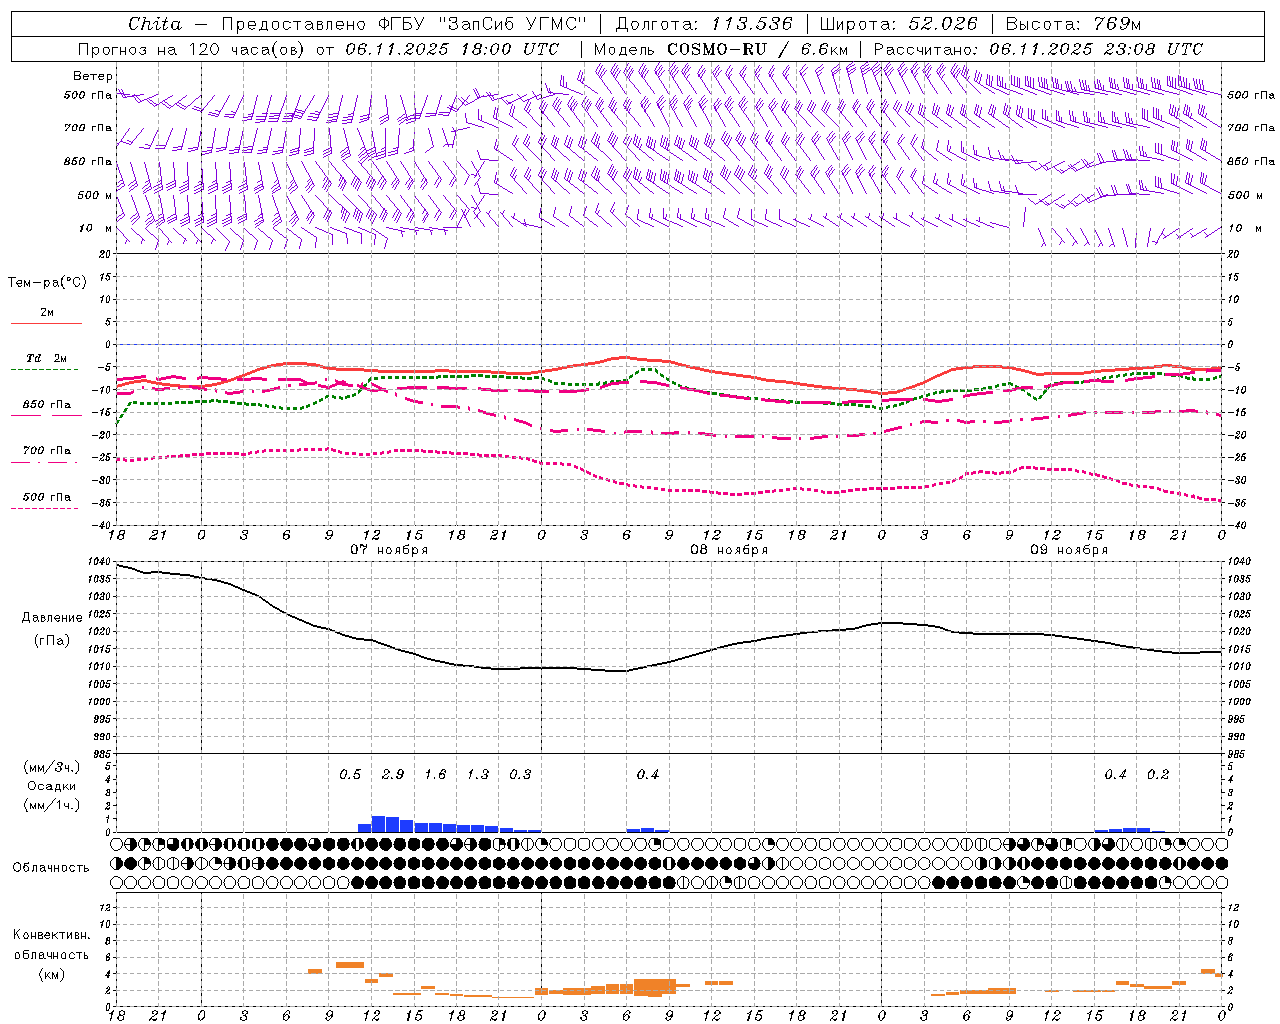
Task: Click the "Ветер" panel label
Action: 93,76
